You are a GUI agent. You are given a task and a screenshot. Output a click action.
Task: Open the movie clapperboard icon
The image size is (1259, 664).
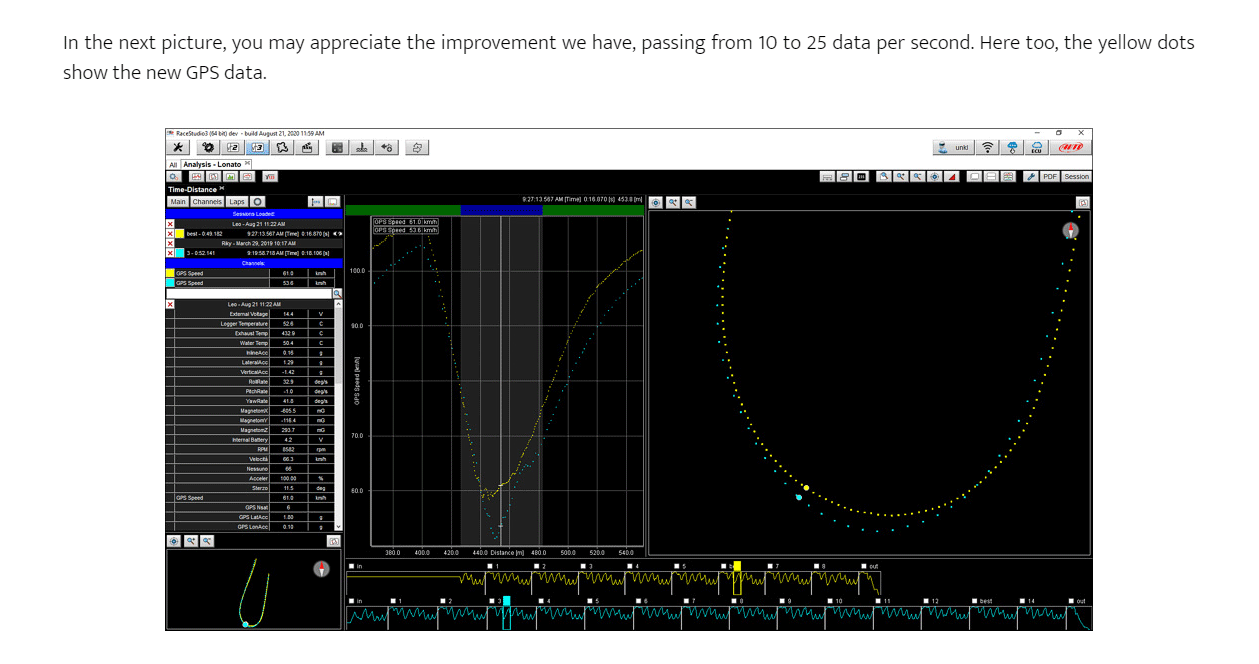click(307, 147)
